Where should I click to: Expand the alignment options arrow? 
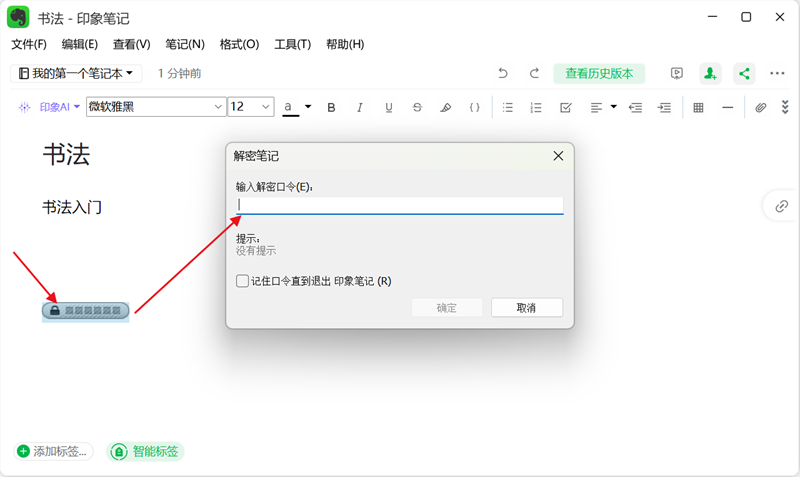pyautogui.click(x=614, y=107)
